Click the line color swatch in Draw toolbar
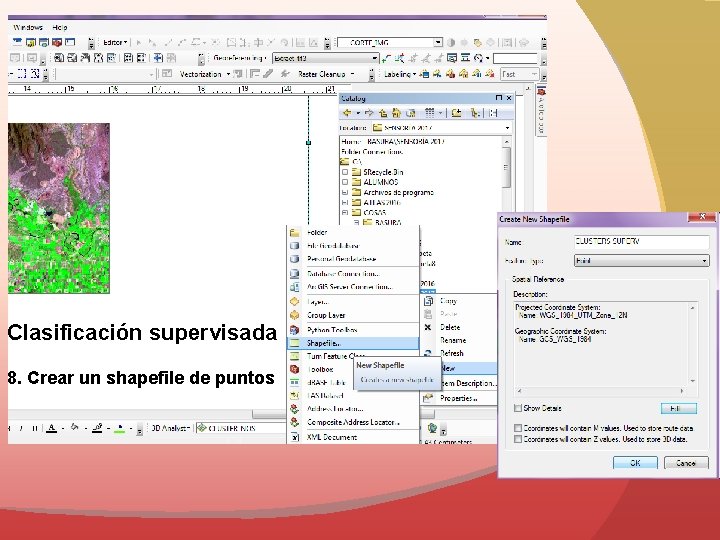Image resolution: width=720 pixels, height=540 pixels. click(x=97, y=428)
